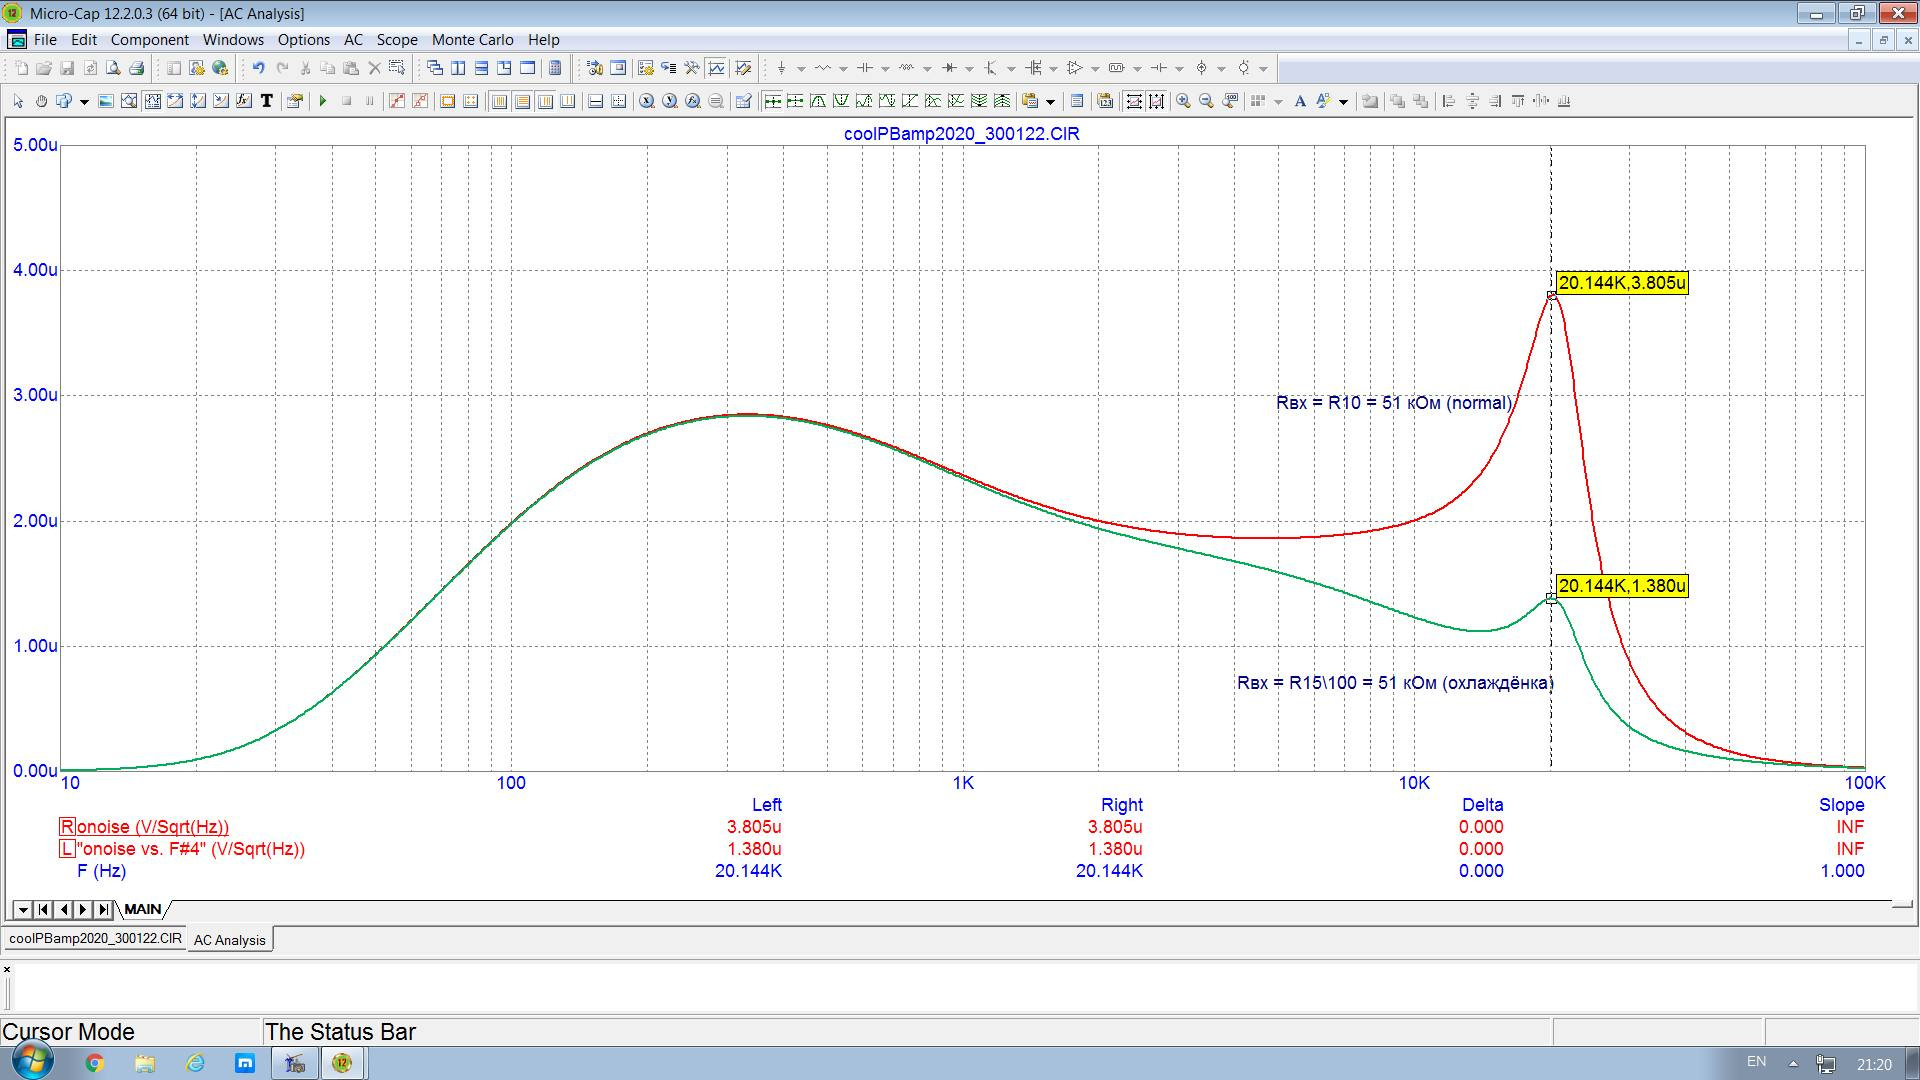Go to the last page navigation button
This screenshot has width=1920, height=1080.
[103, 909]
